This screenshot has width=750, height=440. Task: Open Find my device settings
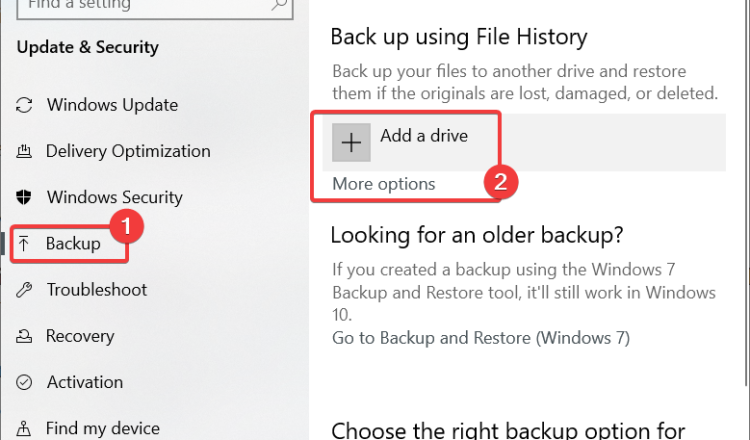[x=102, y=429]
